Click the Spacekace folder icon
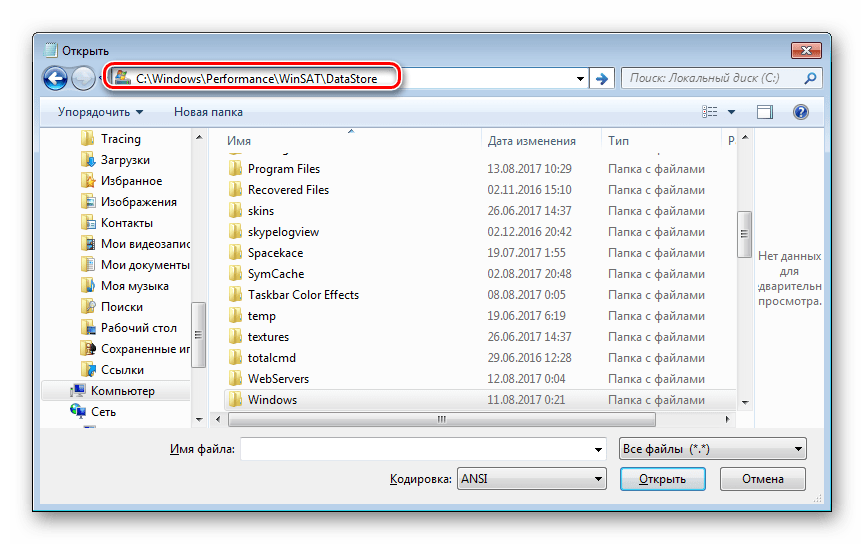The width and height of the screenshot is (864, 544). click(x=235, y=252)
